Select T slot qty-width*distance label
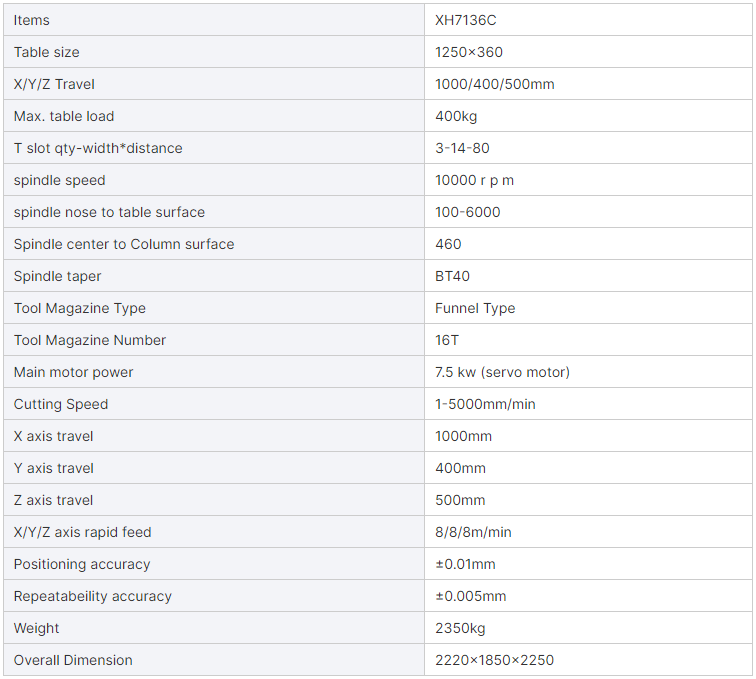The width and height of the screenshot is (756, 679). [98, 148]
